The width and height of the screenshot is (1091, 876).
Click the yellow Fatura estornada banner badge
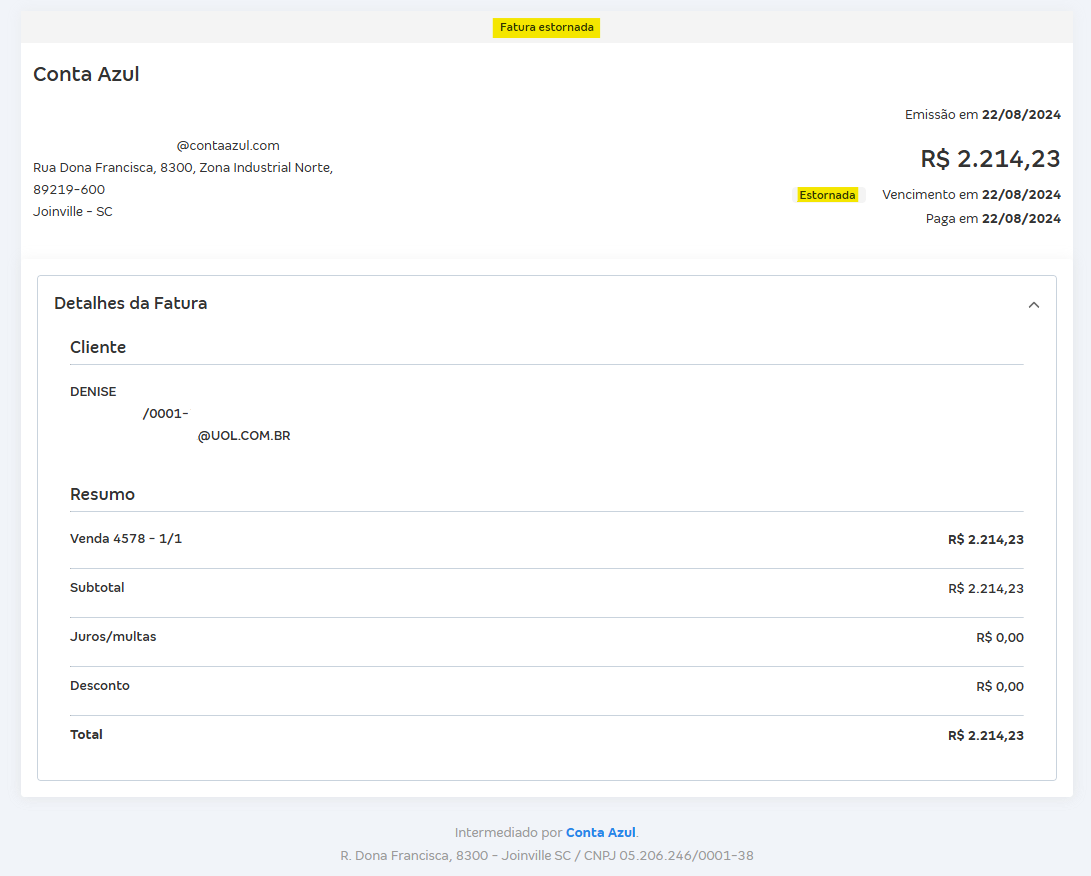tap(546, 27)
